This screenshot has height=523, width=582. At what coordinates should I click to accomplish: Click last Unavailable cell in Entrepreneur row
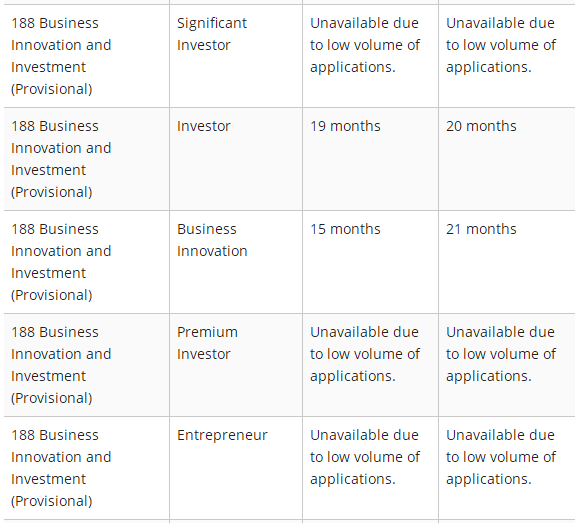coord(507,468)
